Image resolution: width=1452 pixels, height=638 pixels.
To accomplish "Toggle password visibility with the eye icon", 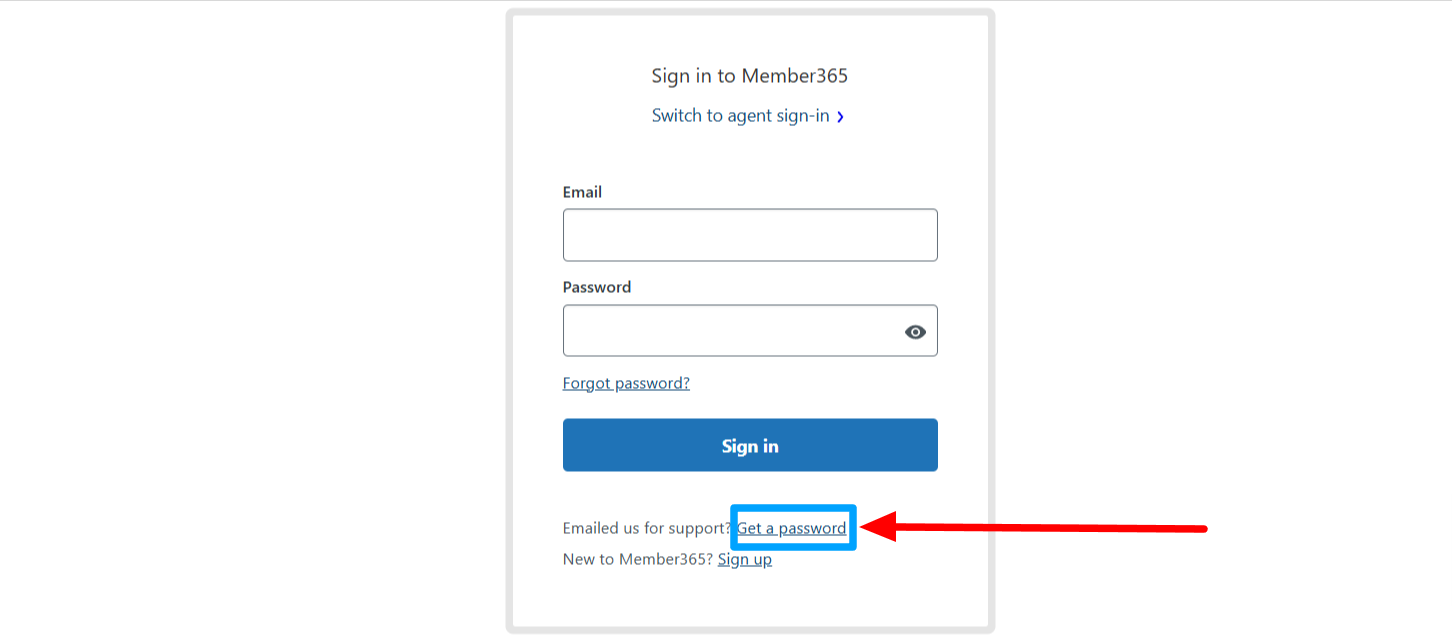I will 915,332.
